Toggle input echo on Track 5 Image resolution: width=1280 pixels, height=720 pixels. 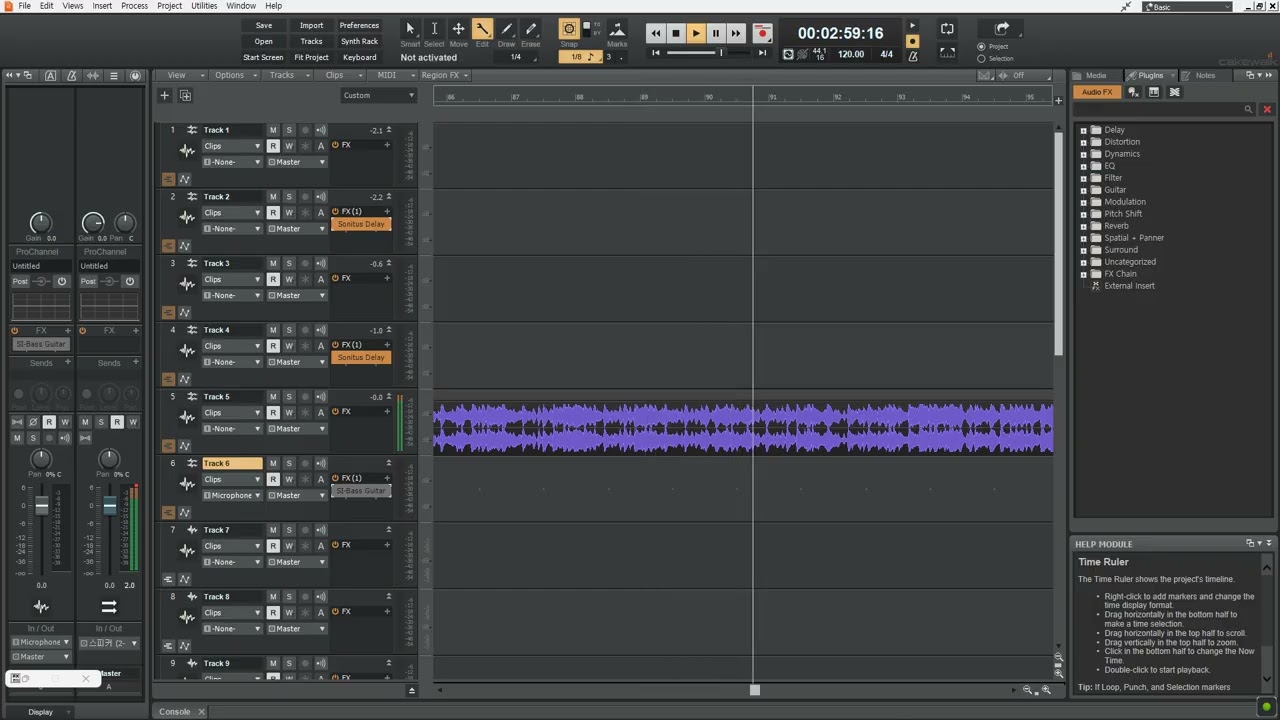tap(321, 397)
